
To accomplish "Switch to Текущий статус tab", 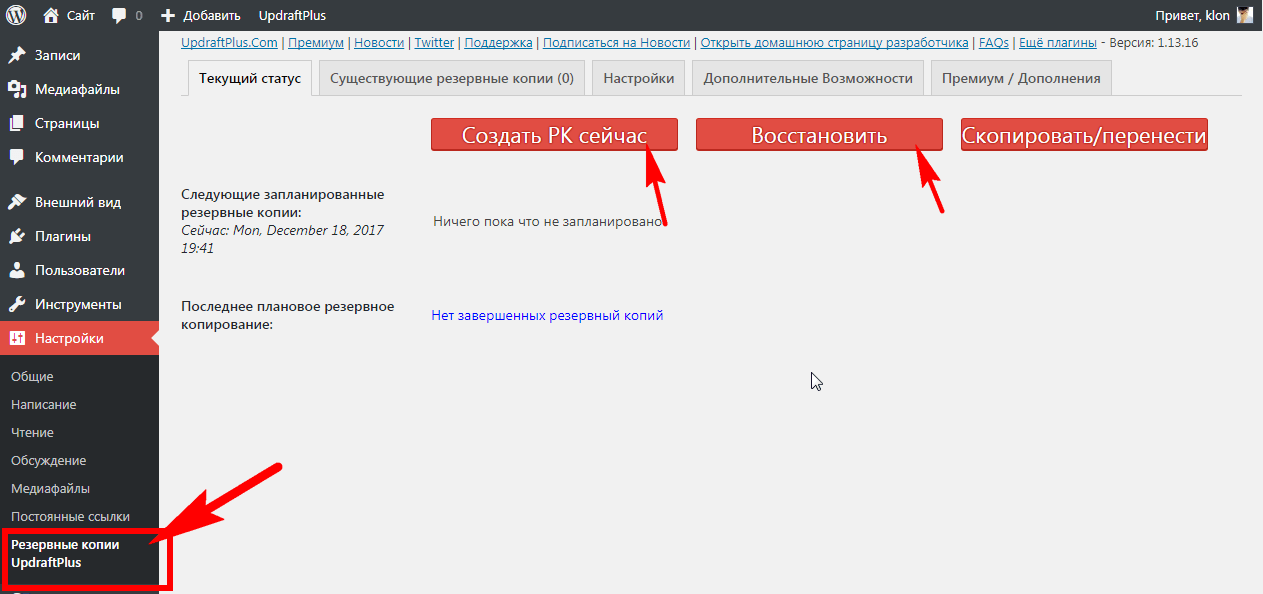I will (250, 78).
